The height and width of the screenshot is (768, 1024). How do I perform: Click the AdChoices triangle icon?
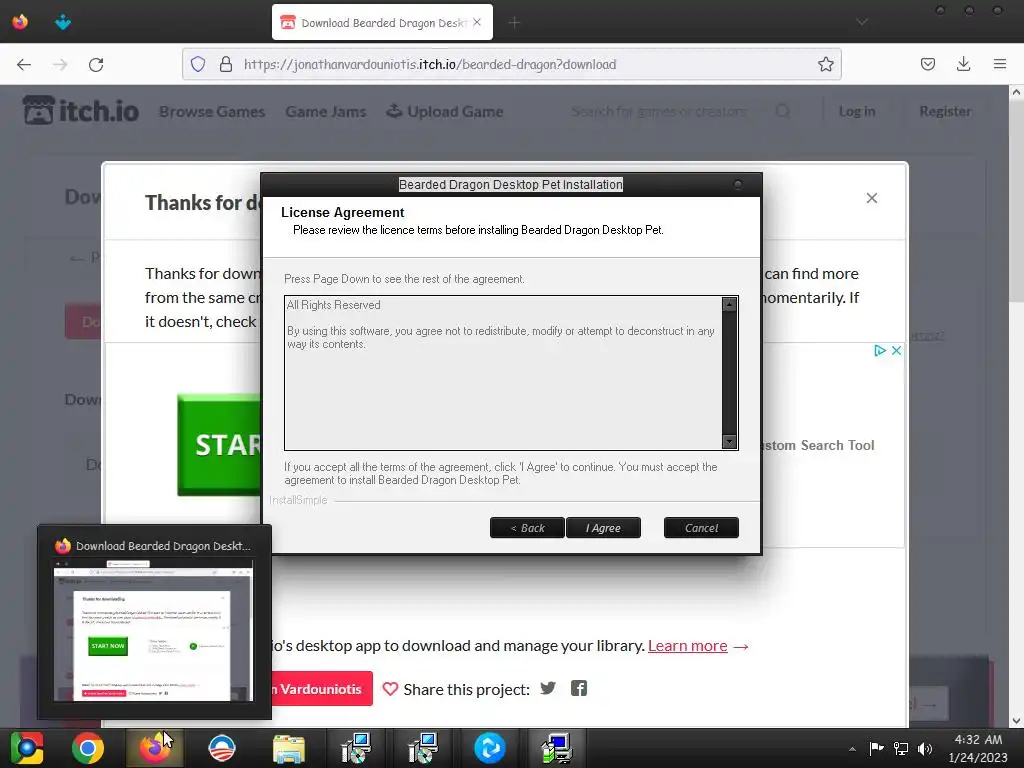click(x=880, y=351)
